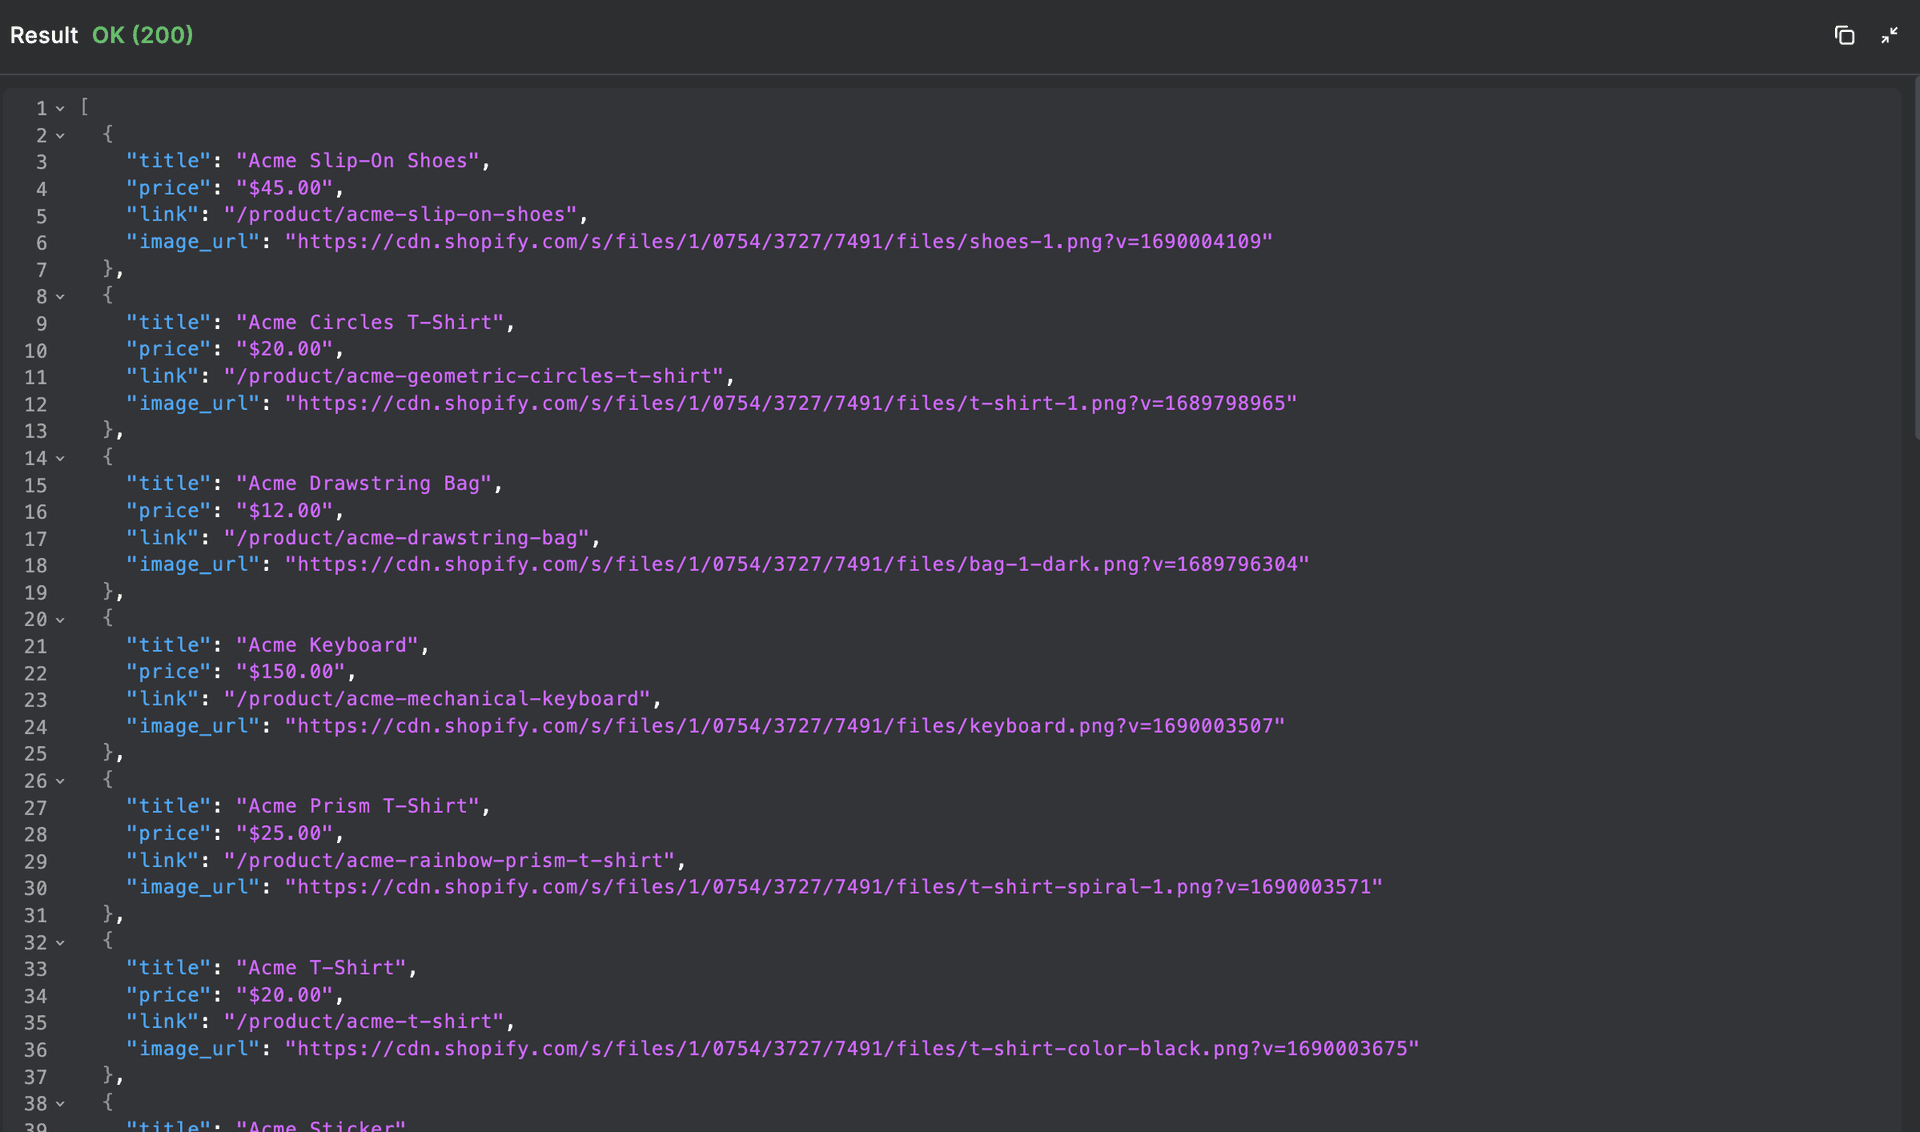Click the acme-mechanical-keyboard link
Viewport: 1920px width, 1132px height.
point(438,698)
